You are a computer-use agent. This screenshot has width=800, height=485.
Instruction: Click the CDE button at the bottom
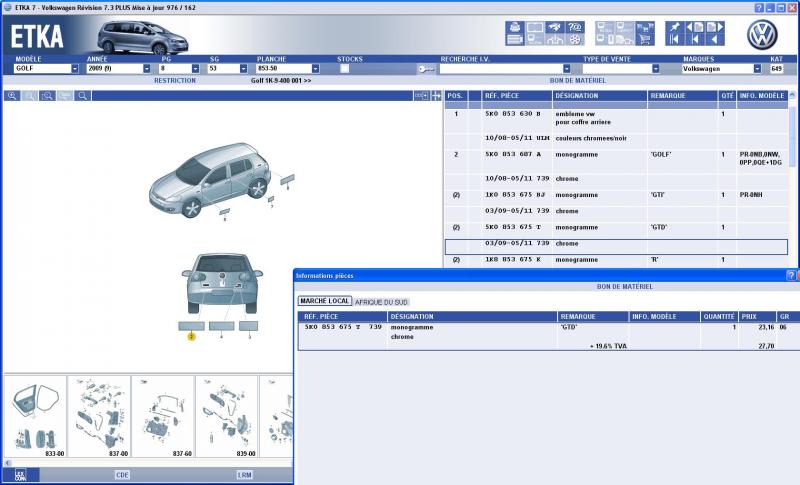point(122,475)
